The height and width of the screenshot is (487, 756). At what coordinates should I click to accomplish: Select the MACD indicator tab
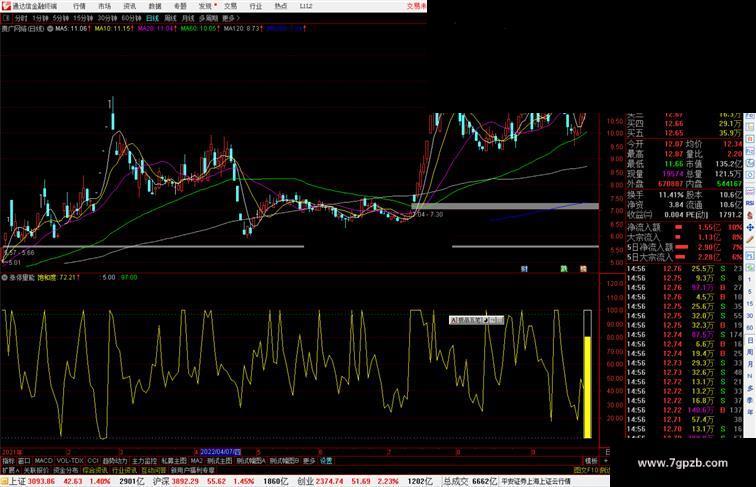point(43,461)
